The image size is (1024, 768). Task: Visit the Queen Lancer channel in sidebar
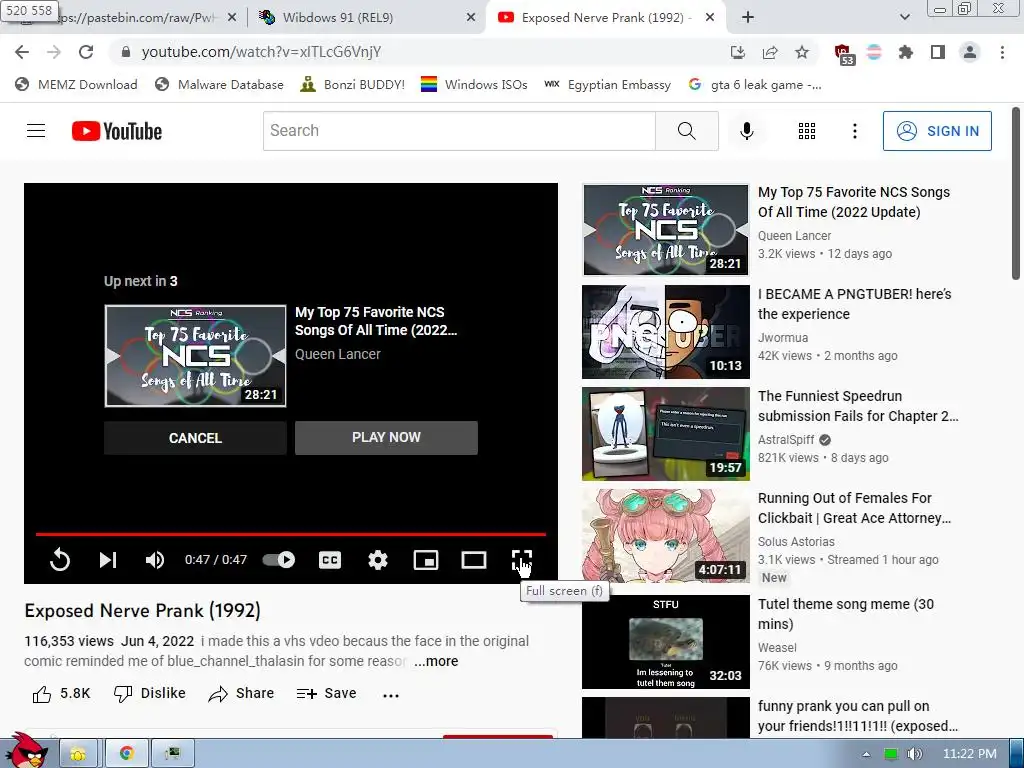(794, 236)
